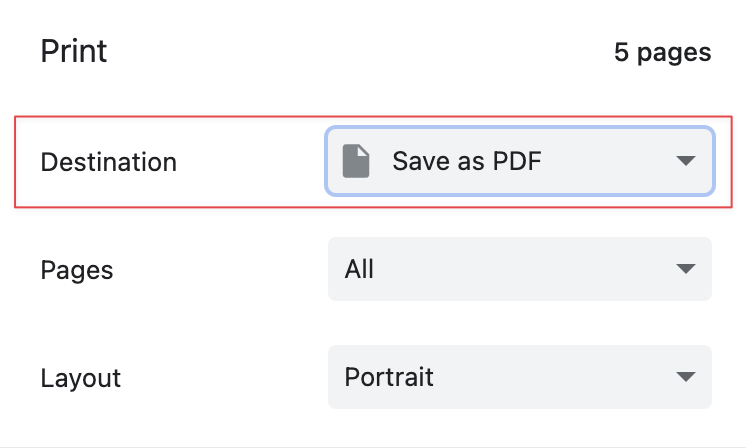Click the space between the PDF icon and its arrow
Screen dimensions: 746x448
click(608, 161)
